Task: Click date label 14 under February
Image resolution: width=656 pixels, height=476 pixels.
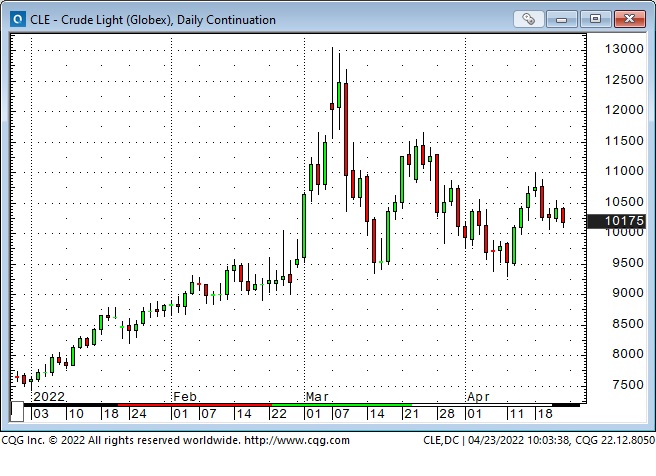Action: (243, 414)
